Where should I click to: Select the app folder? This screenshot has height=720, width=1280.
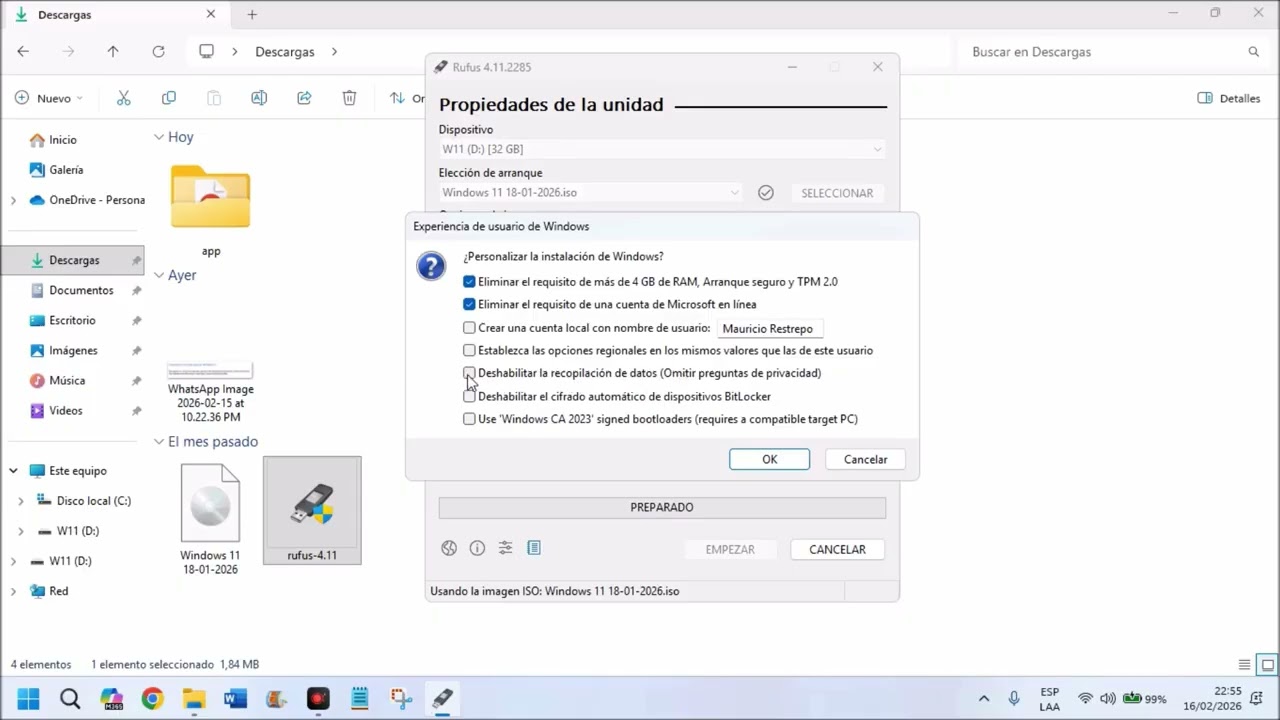211,211
